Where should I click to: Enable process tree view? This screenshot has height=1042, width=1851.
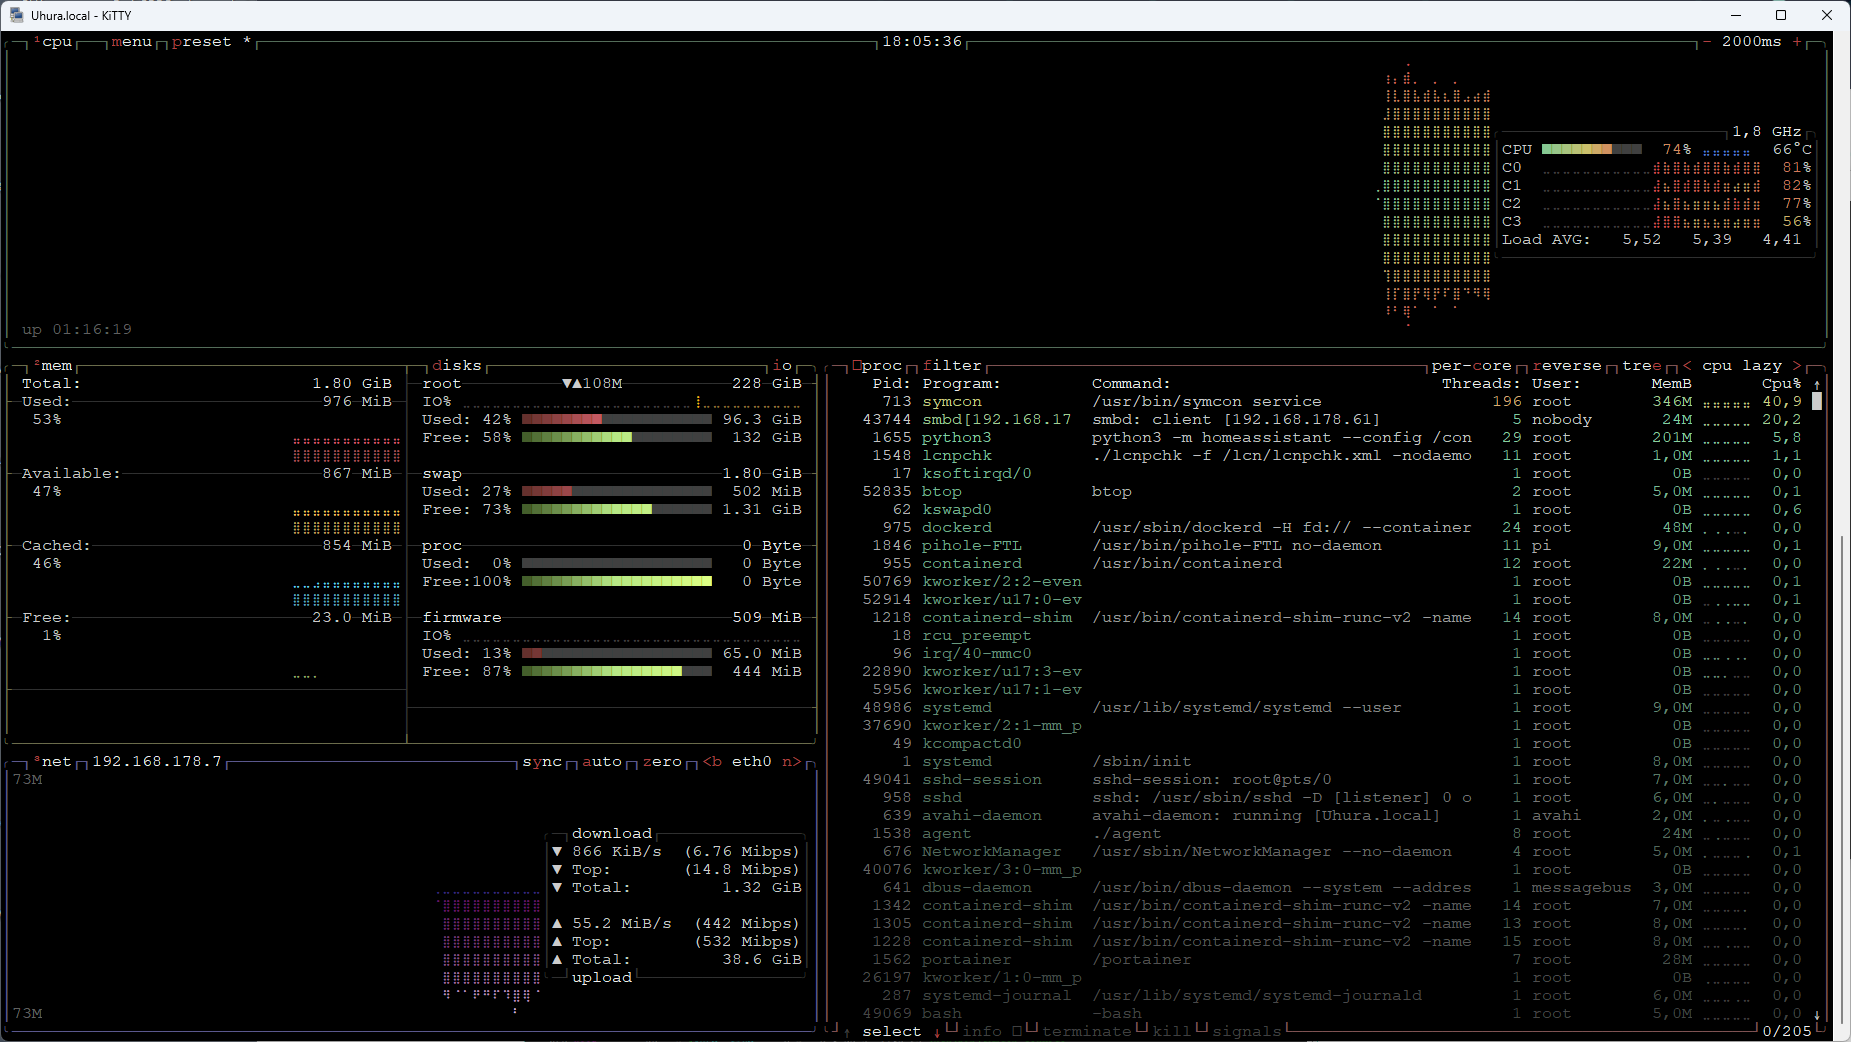tap(1641, 366)
